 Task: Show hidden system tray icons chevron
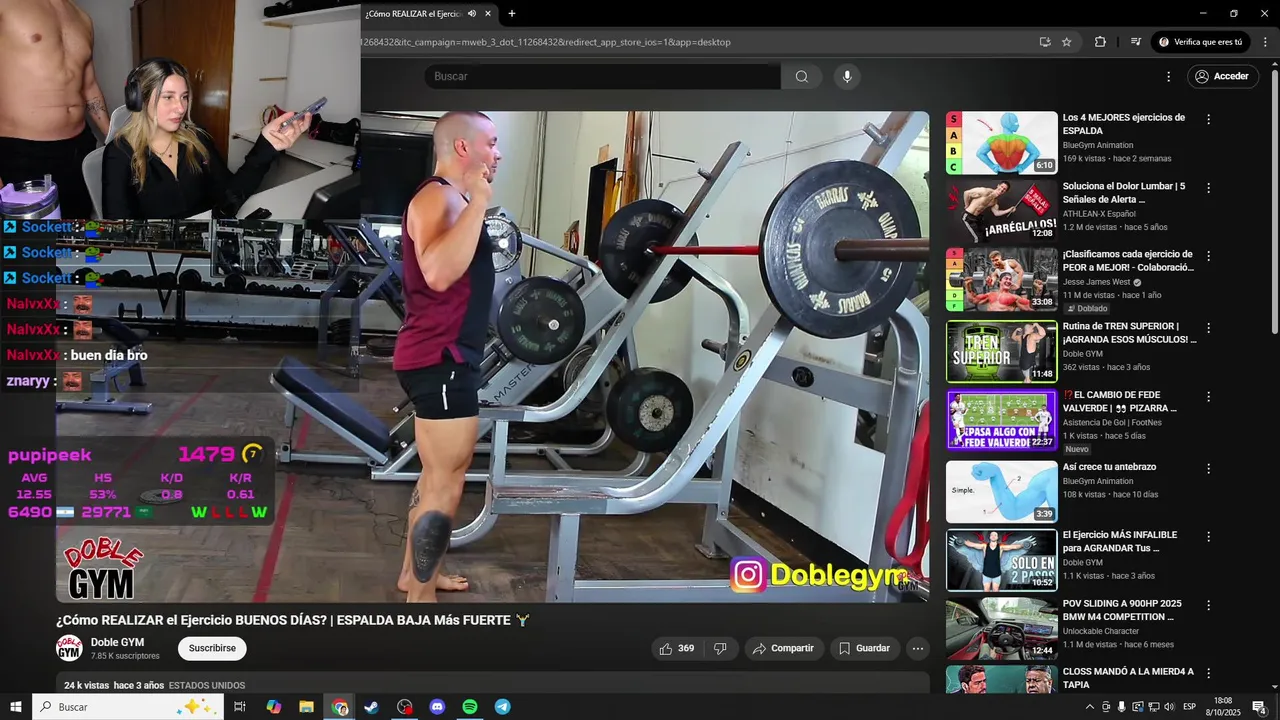pyautogui.click(x=1090, y=707)
